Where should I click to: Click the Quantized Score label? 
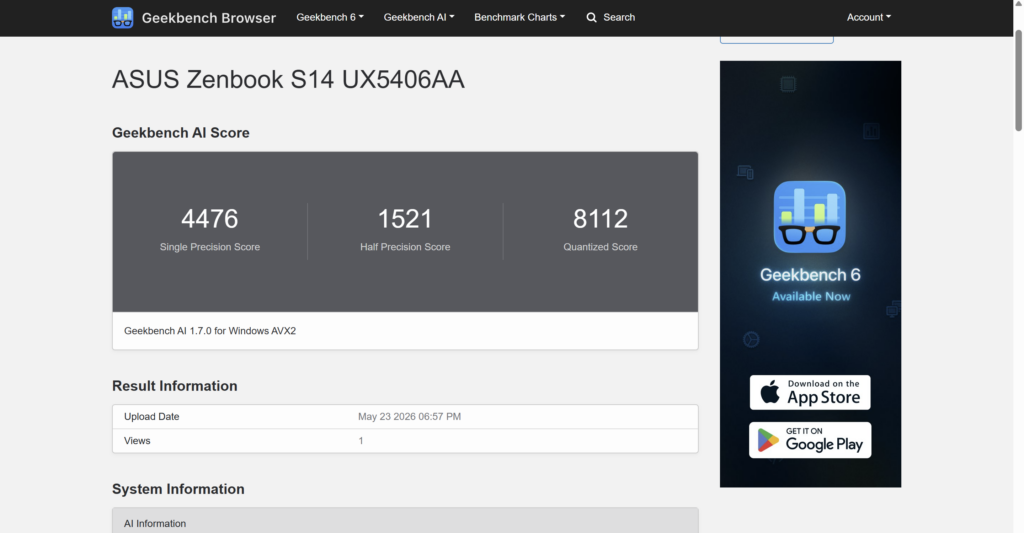pos(600,247)
